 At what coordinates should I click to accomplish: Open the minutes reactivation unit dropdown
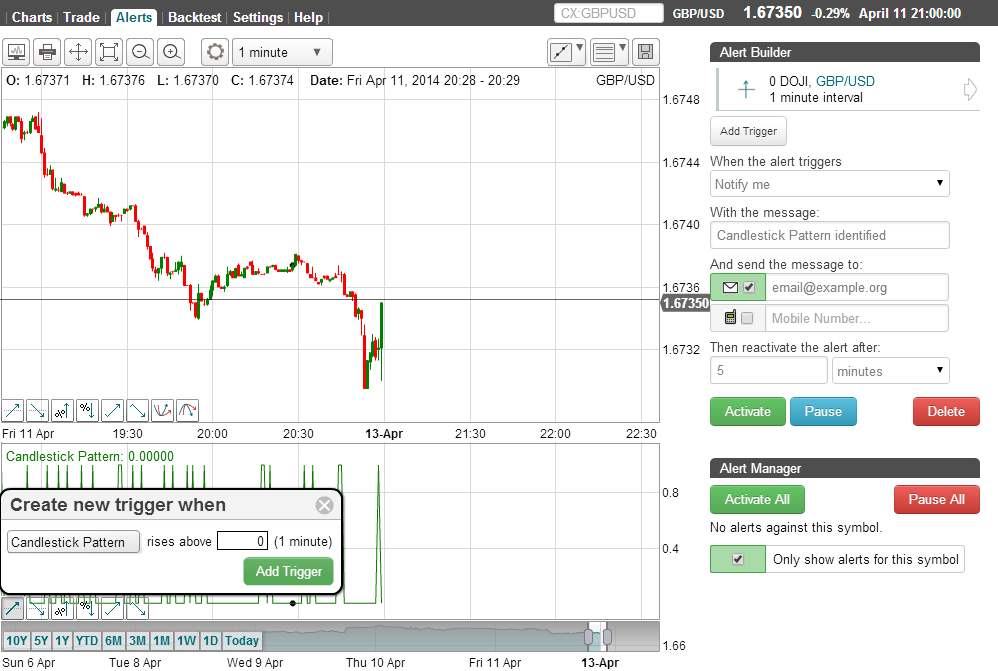click(x=890, y=371)
